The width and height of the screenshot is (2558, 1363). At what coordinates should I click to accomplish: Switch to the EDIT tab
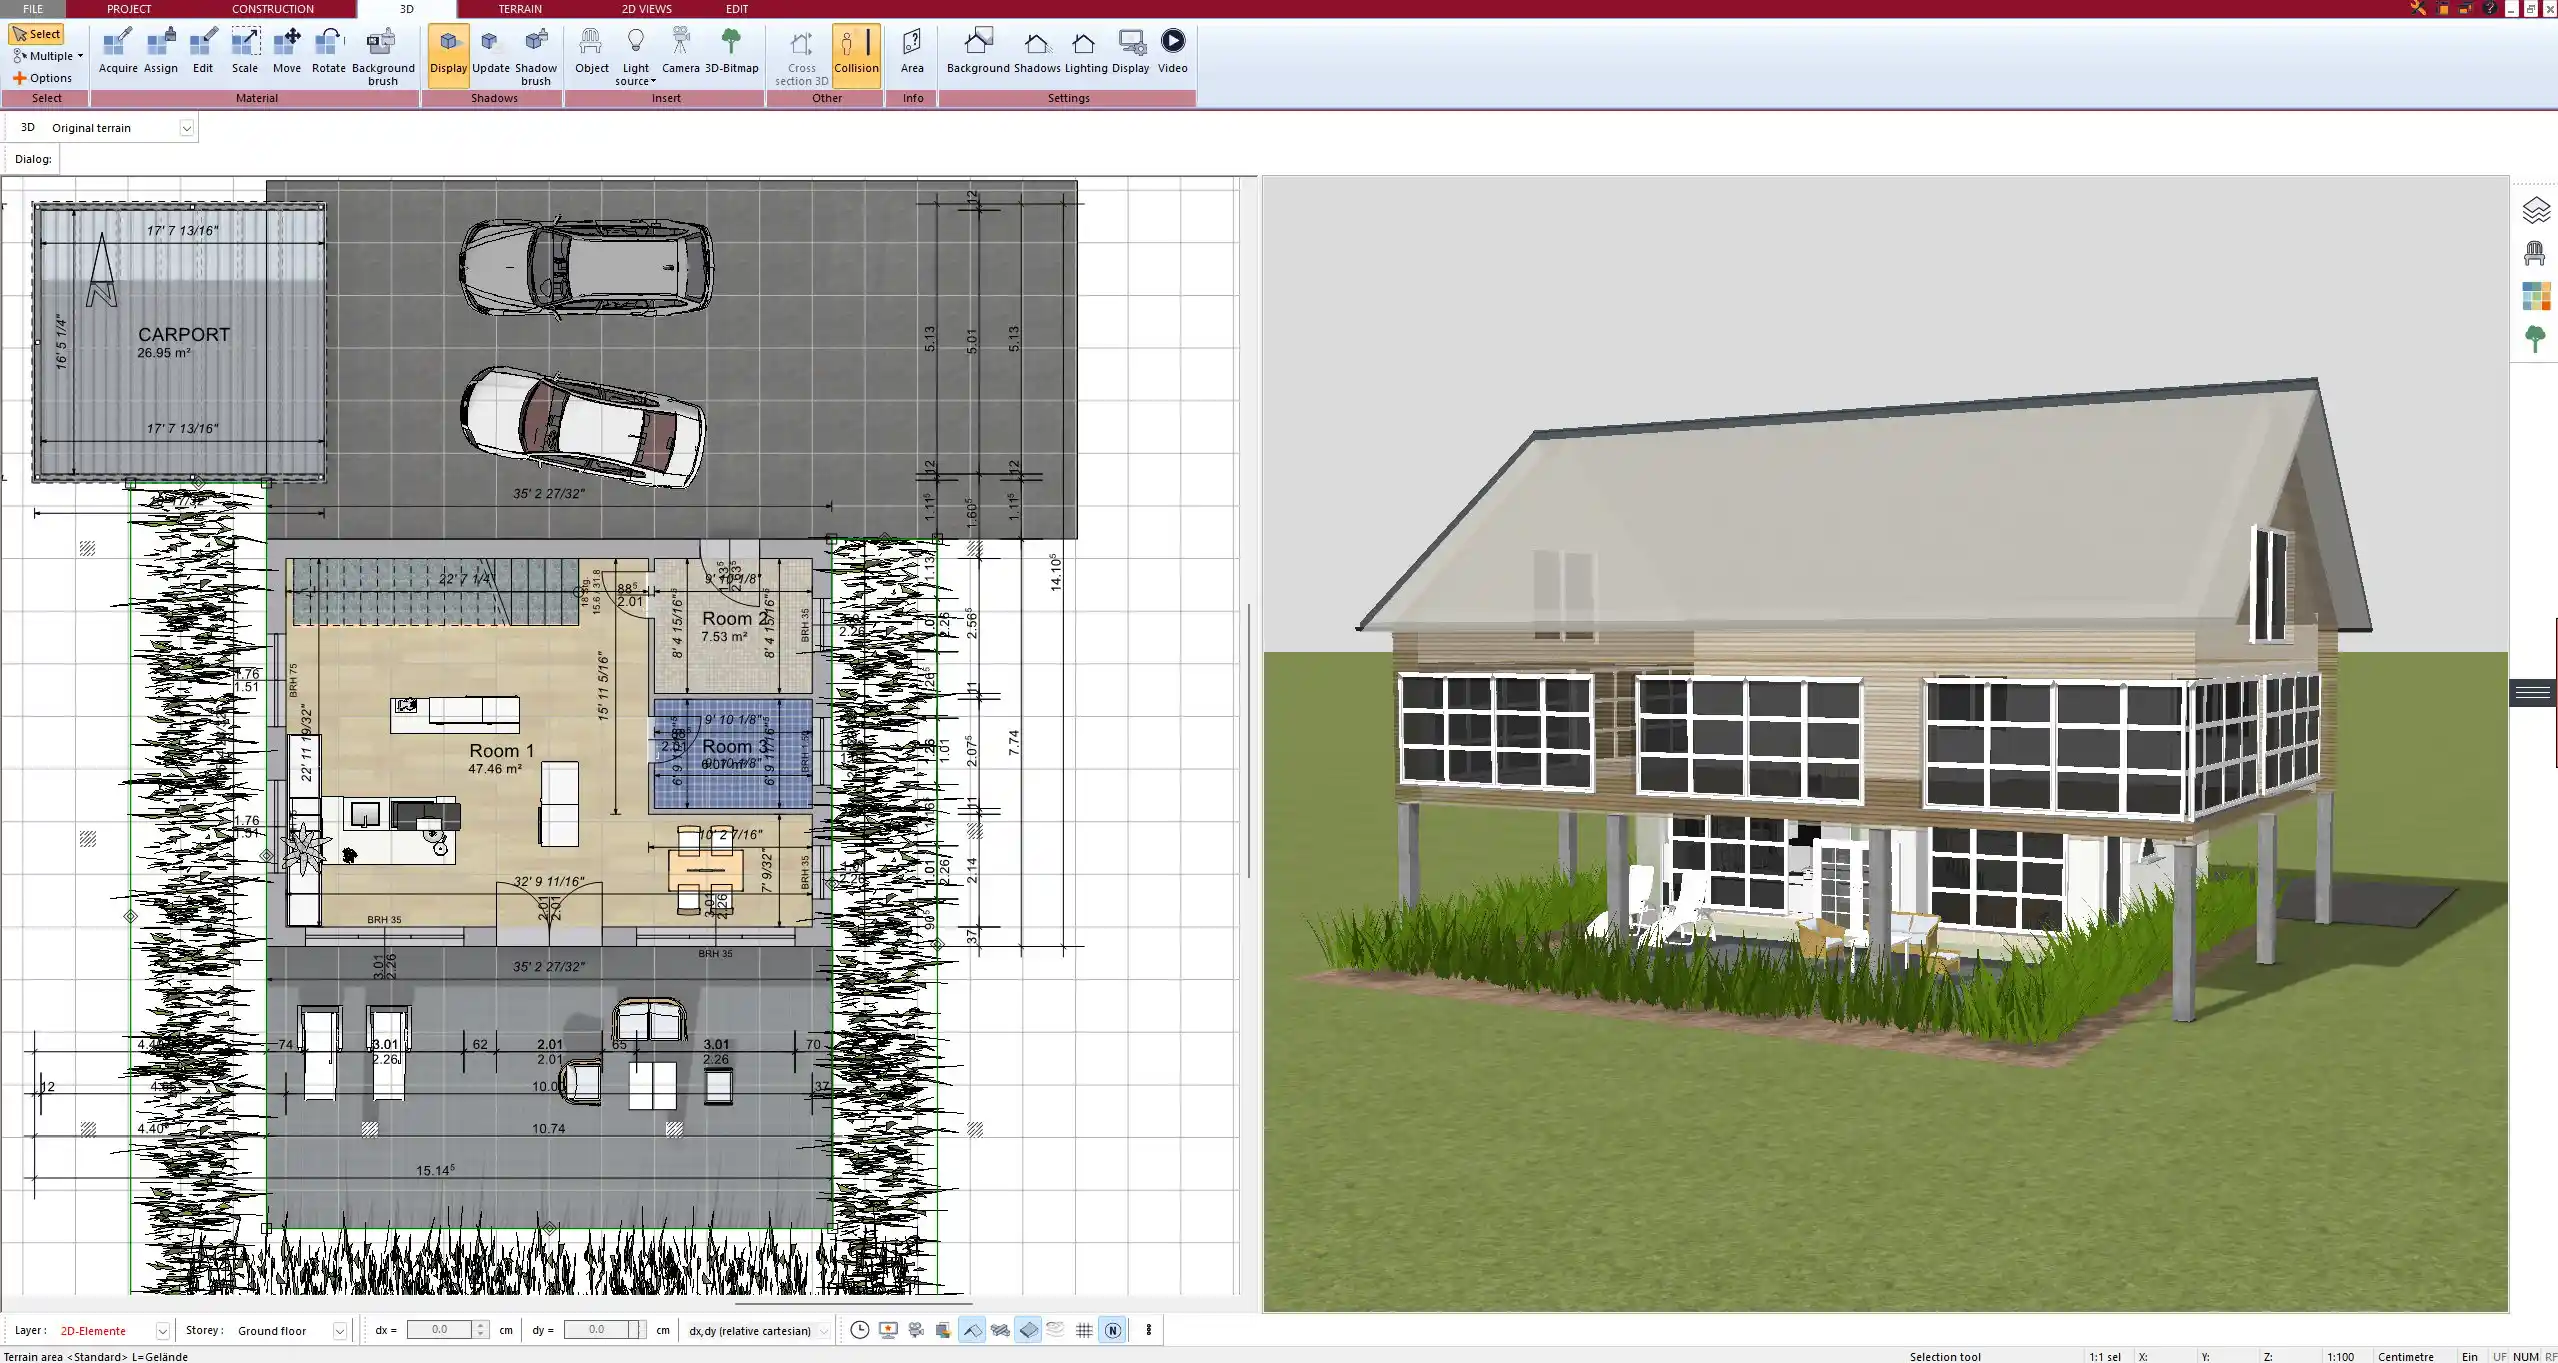(x=737, y=8)
